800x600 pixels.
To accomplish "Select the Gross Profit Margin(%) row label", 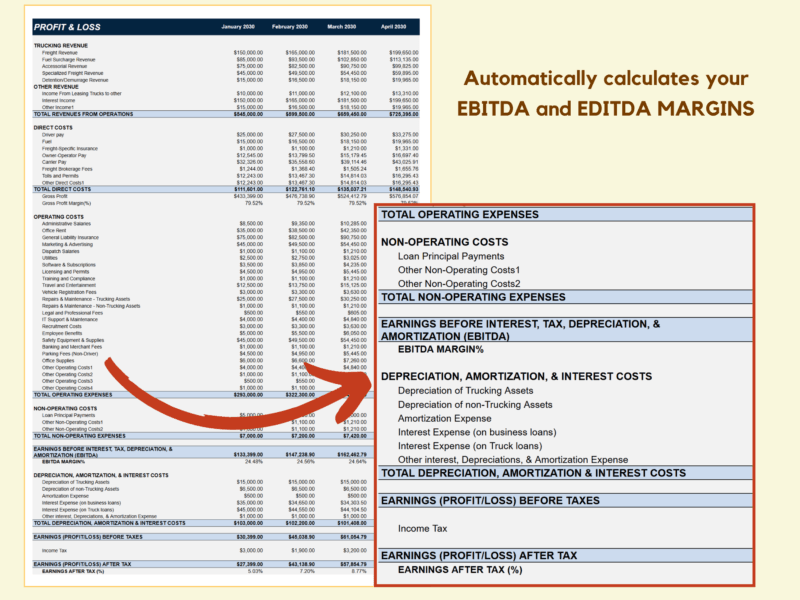I will click(66, 203).
